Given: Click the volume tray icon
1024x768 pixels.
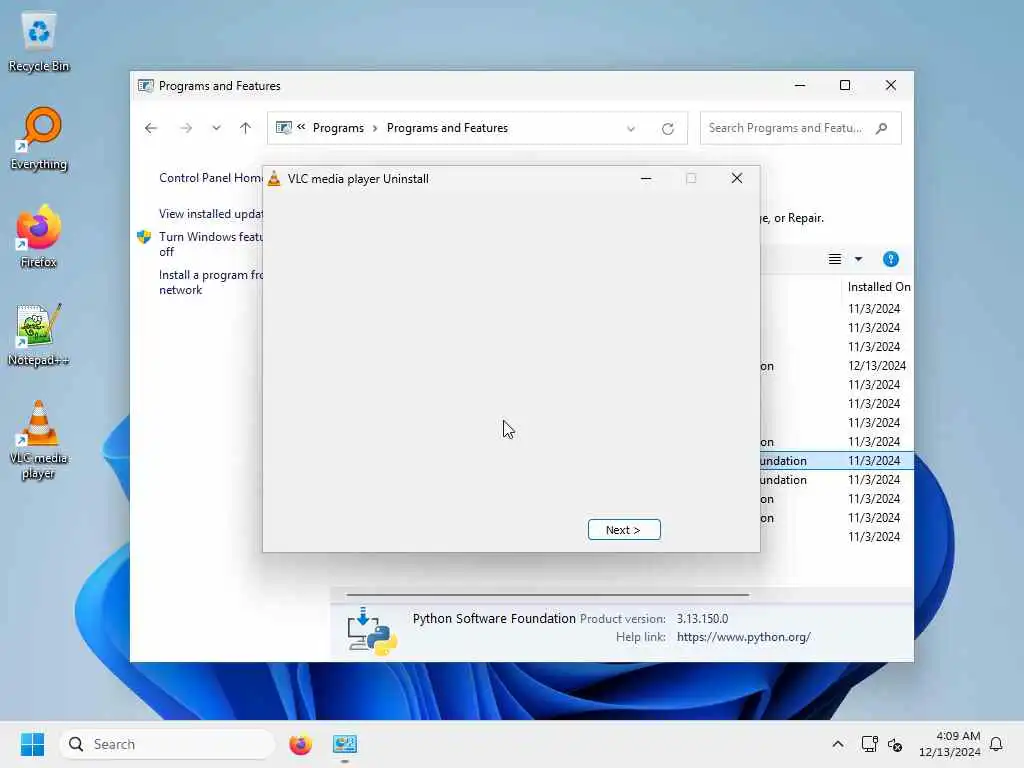Looking at the screenshot, I should point(895,744).
